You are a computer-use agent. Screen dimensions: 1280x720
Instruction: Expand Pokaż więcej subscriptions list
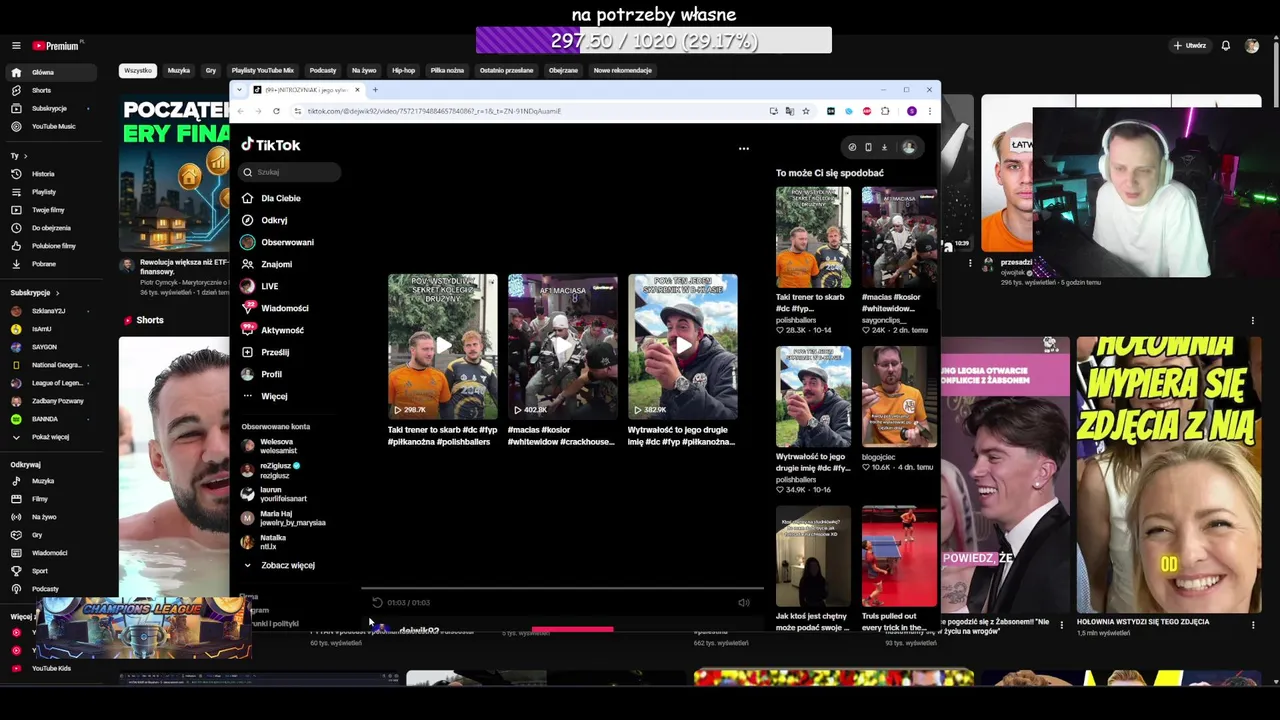click(x=50, y=437)
